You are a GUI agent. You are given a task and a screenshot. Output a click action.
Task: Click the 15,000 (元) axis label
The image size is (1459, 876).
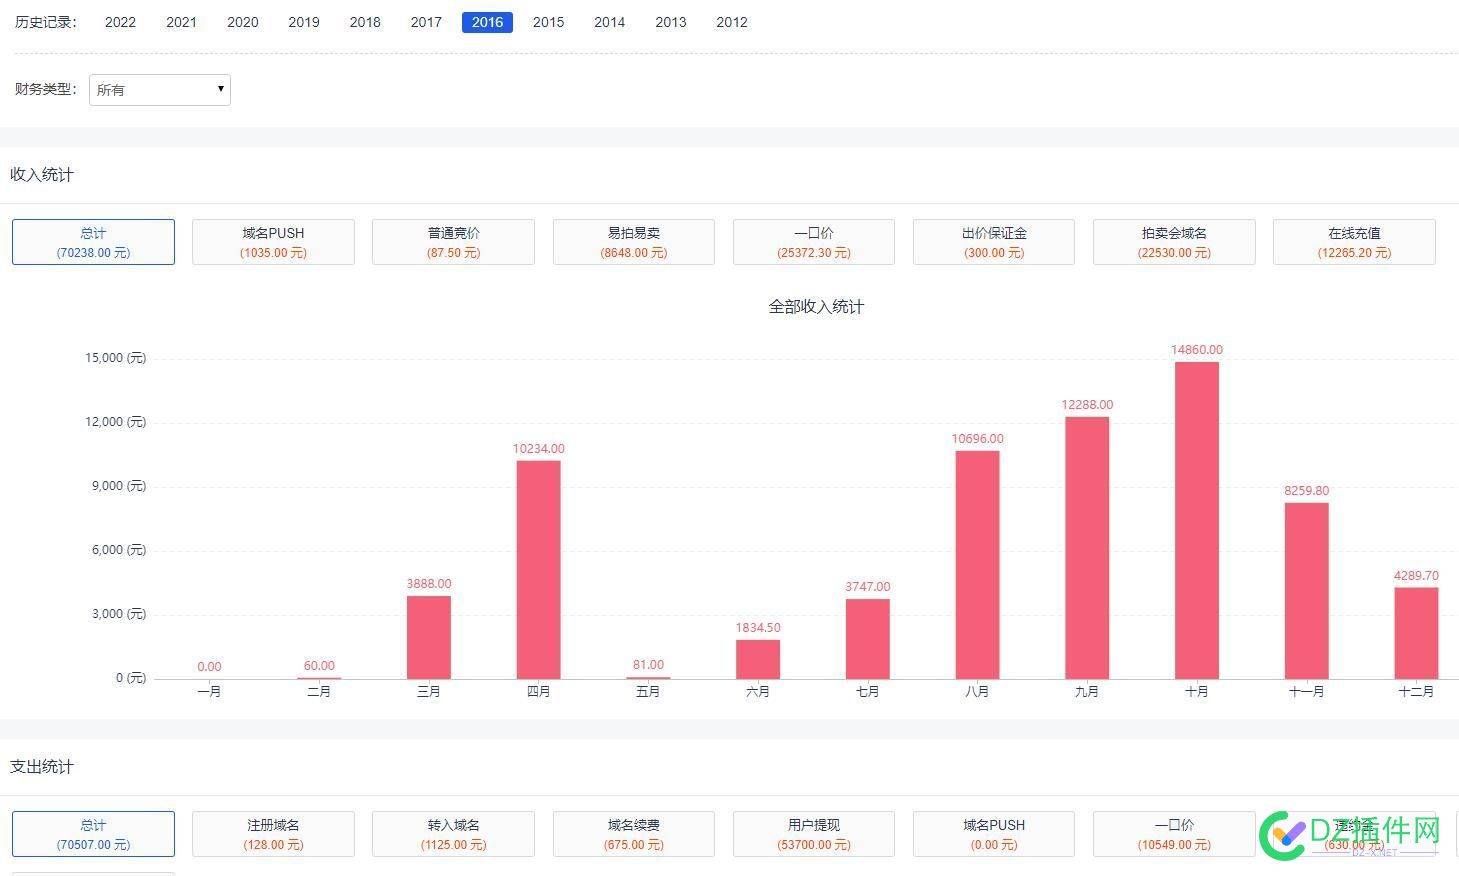pos(115,358)
